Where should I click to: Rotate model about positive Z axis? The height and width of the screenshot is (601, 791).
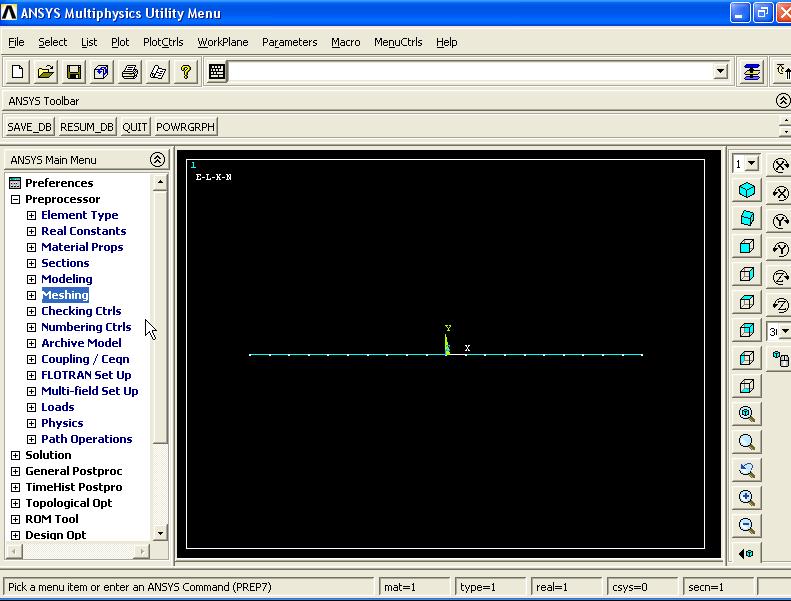(780, 277)
